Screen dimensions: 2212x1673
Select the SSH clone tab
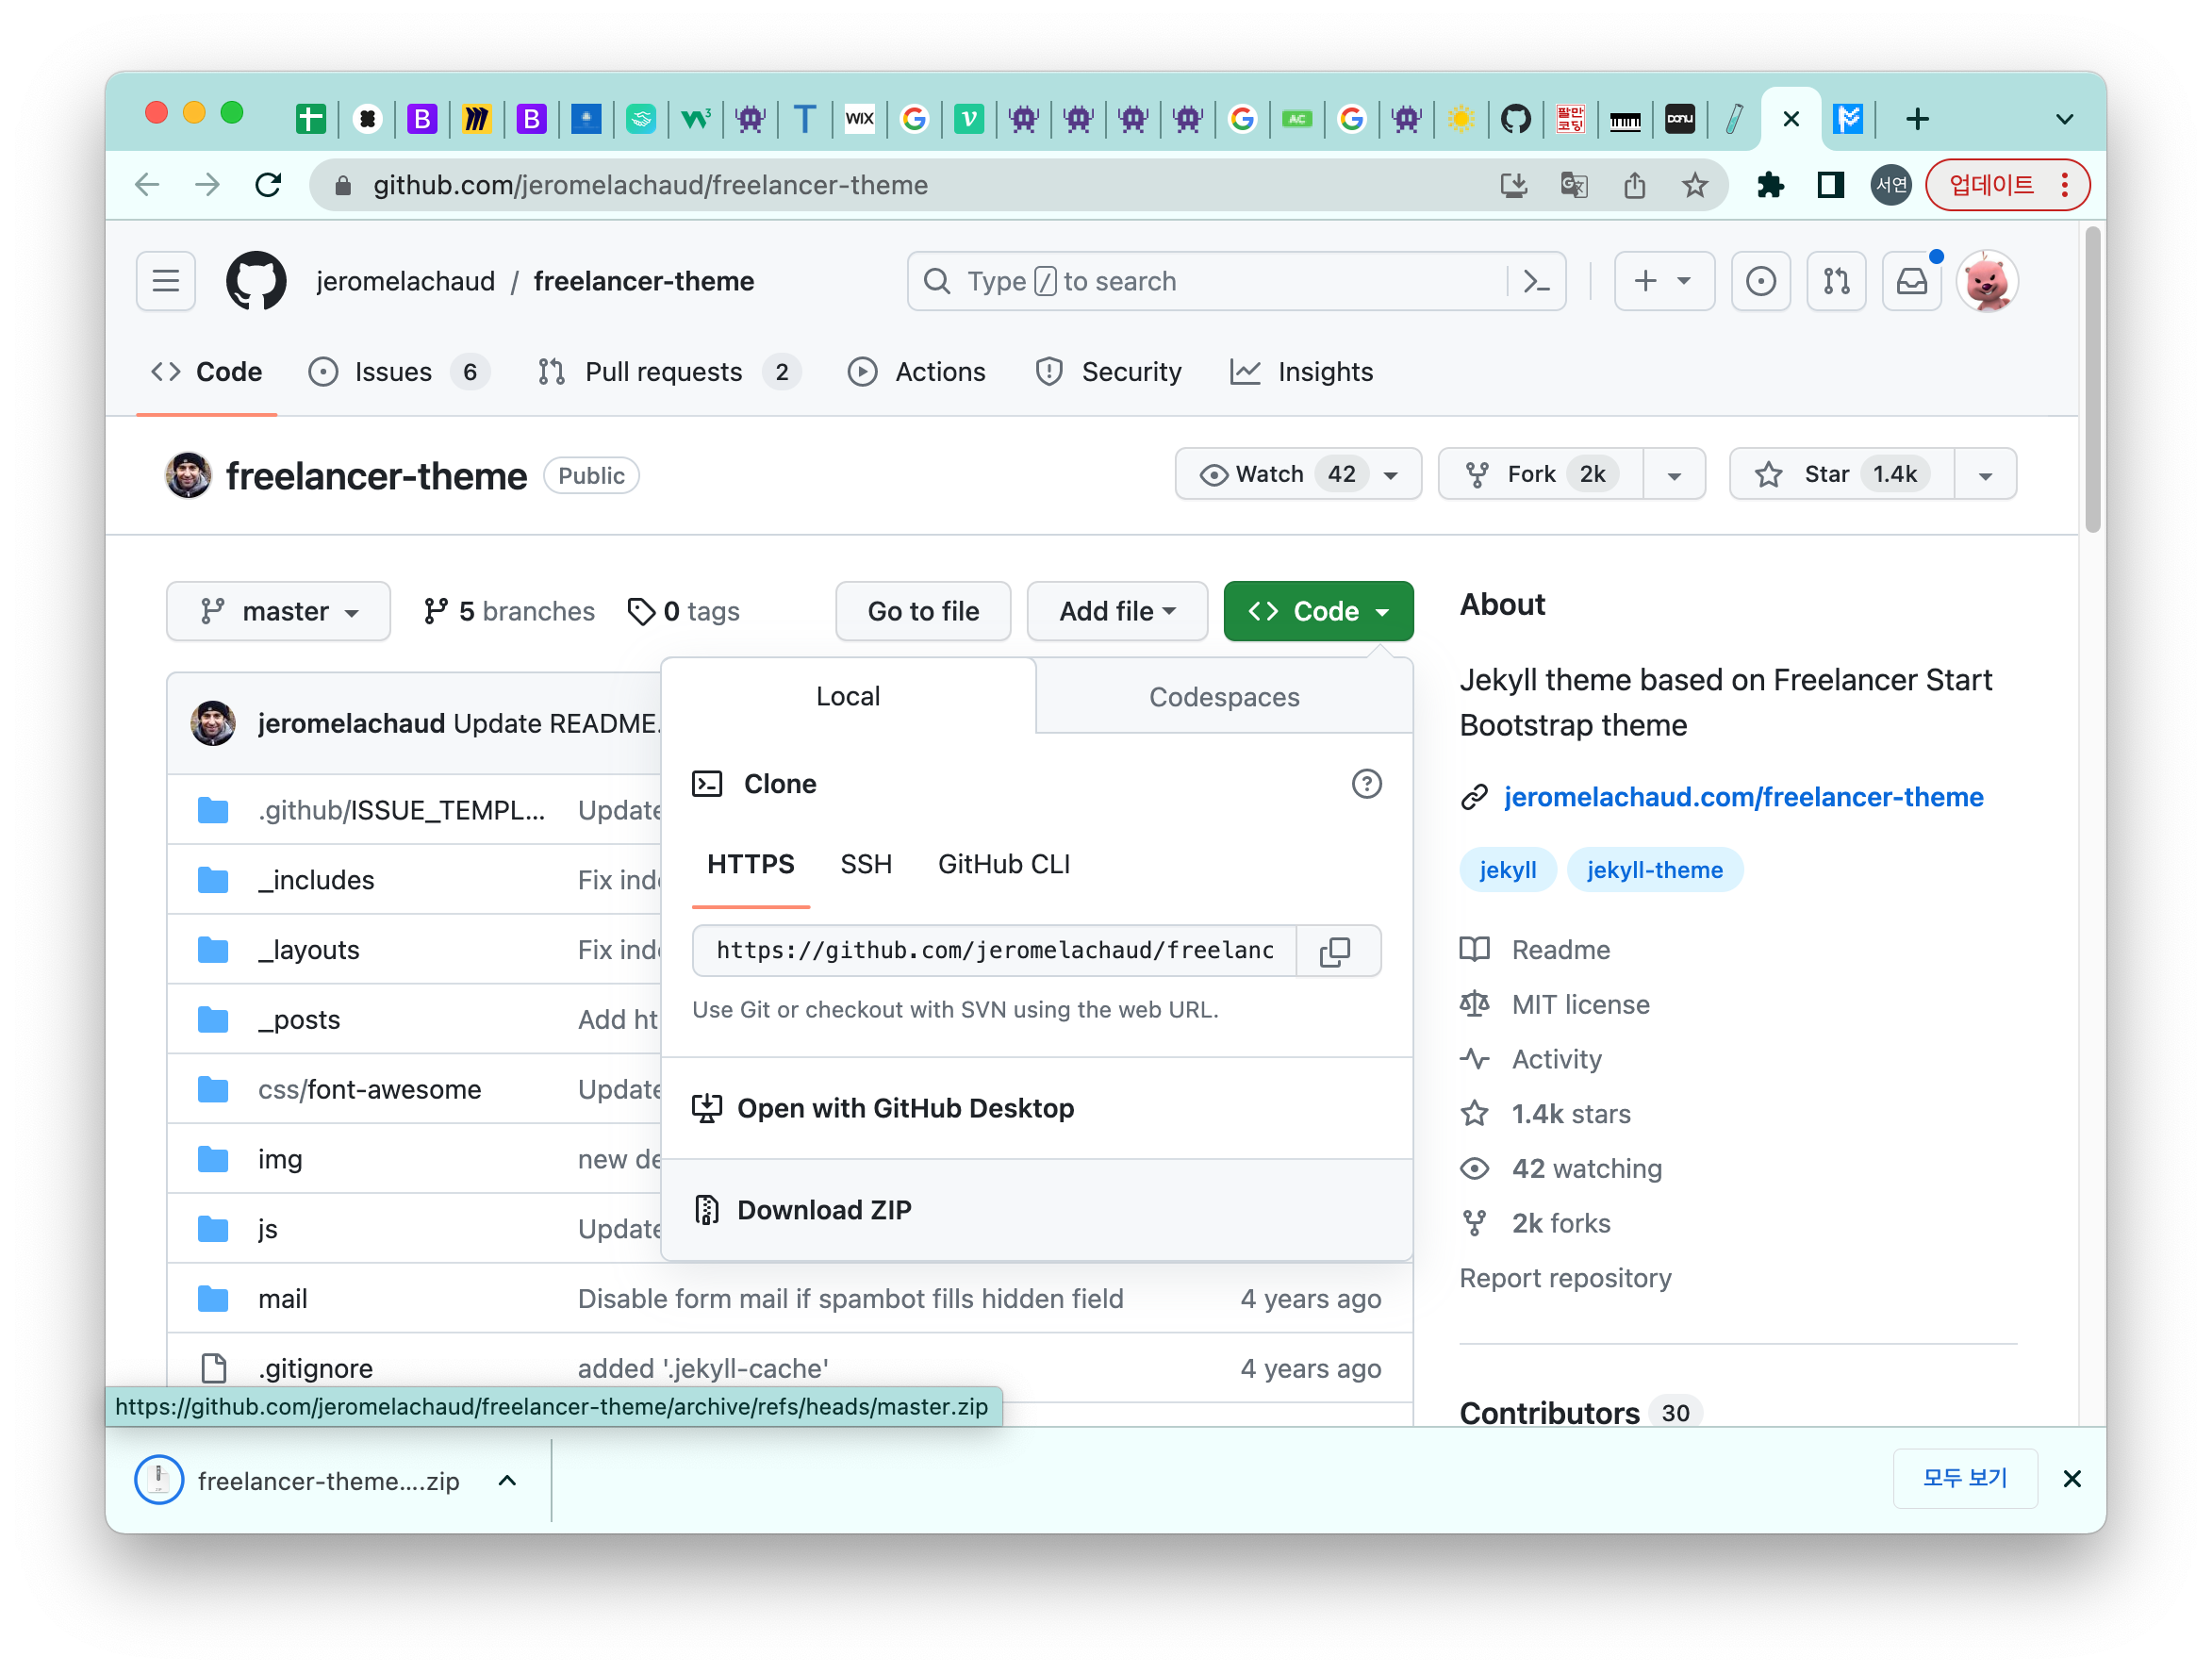click(865, 864)
